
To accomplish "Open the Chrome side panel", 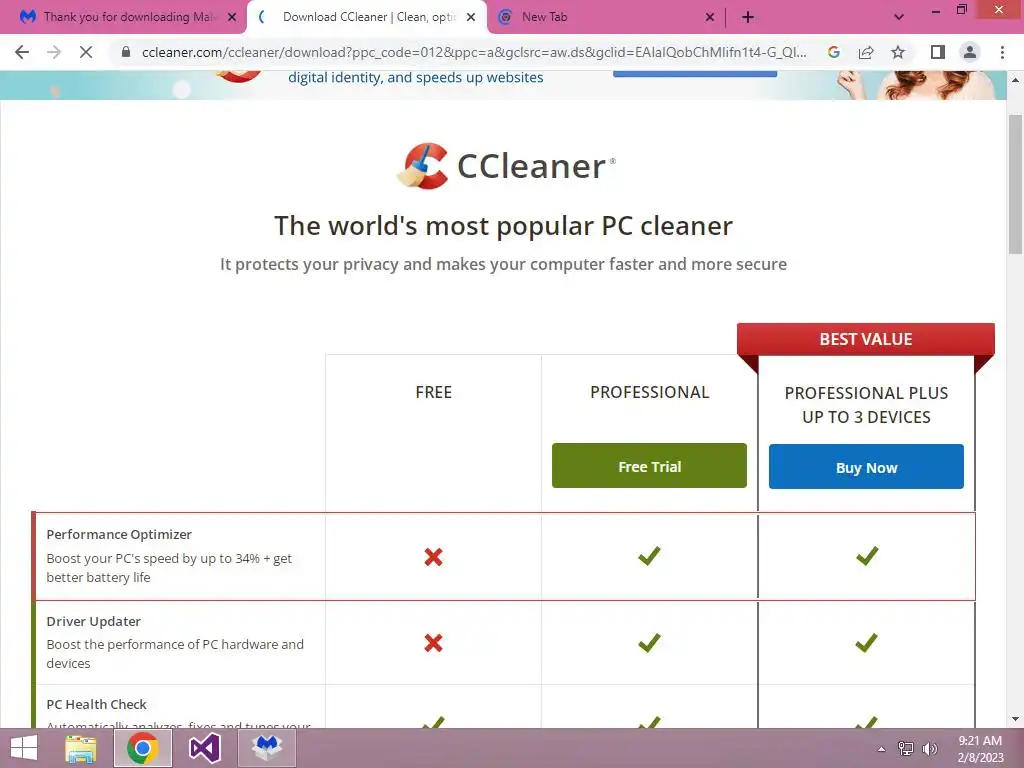I will [938, 52].
